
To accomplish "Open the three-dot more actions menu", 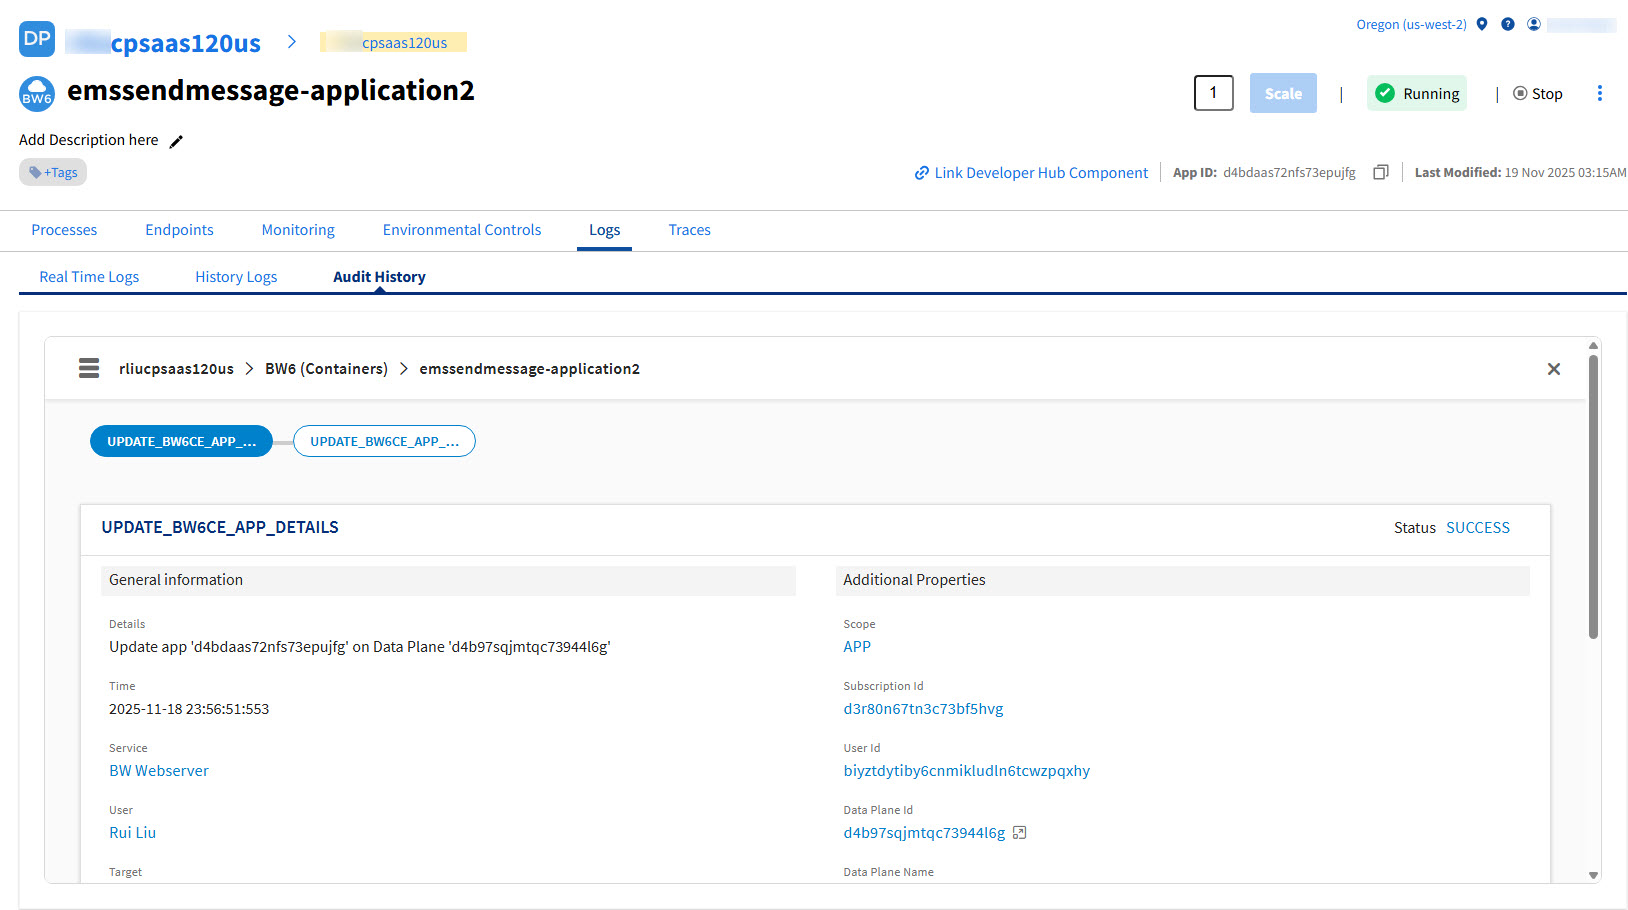I will coord(1599,93).
